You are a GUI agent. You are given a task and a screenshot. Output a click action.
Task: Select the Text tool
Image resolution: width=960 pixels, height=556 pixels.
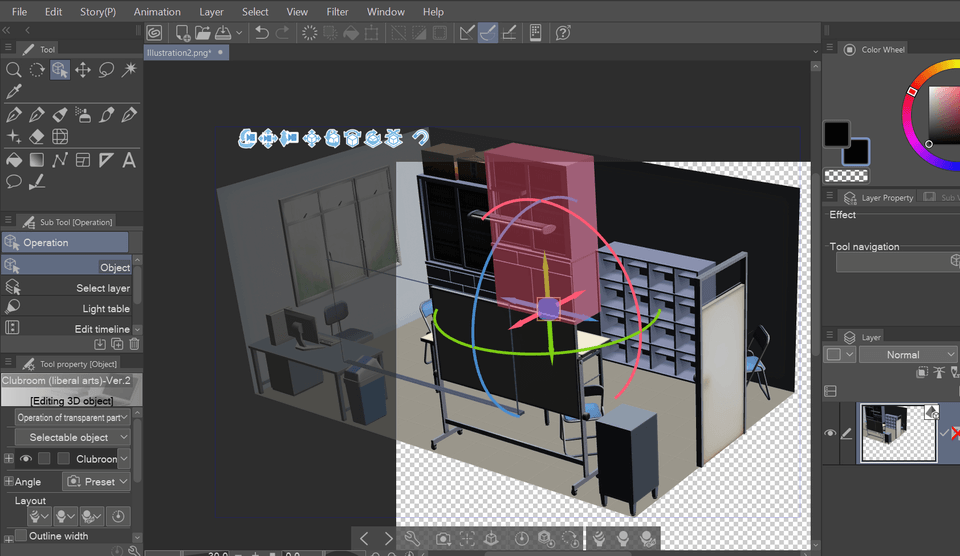click(x=129, y=160)
